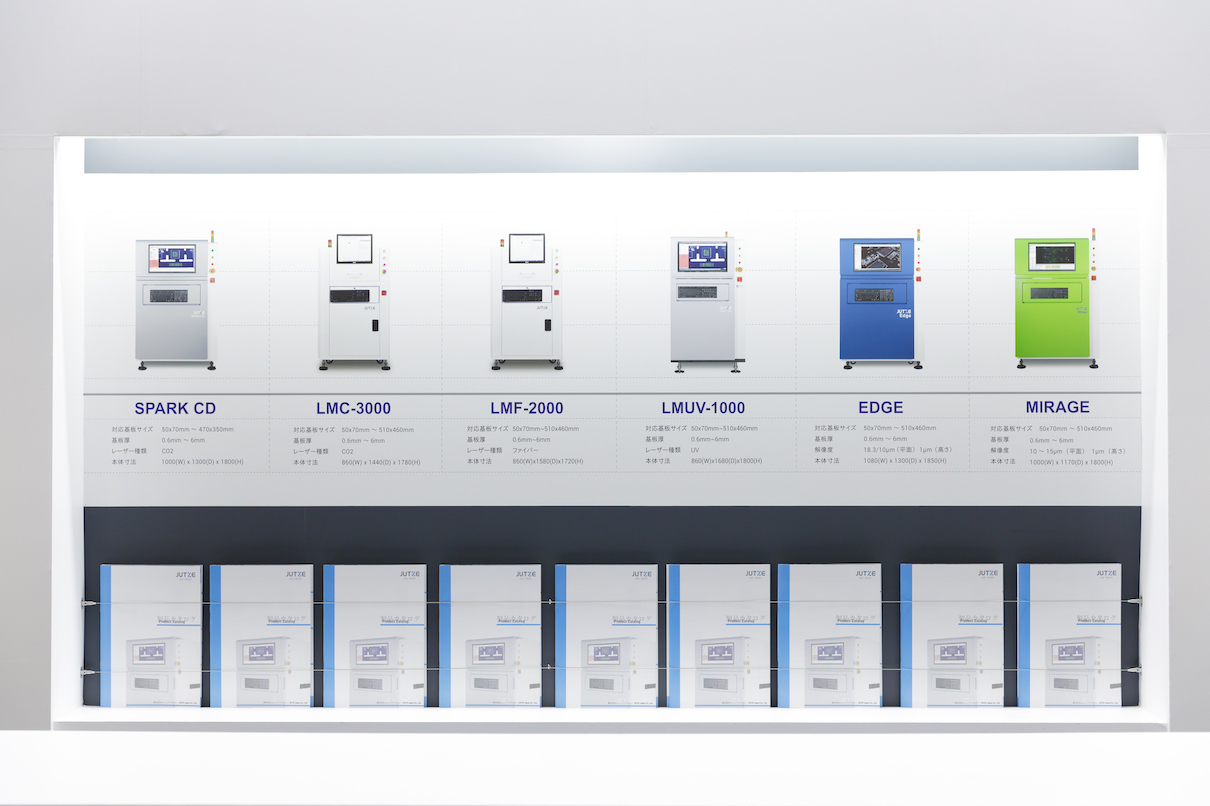This screenshot has width=1210, height=806.
Task: Click the 10 ~ 15µm resolution under MIRAGE
Action: tap(1078, 451)
